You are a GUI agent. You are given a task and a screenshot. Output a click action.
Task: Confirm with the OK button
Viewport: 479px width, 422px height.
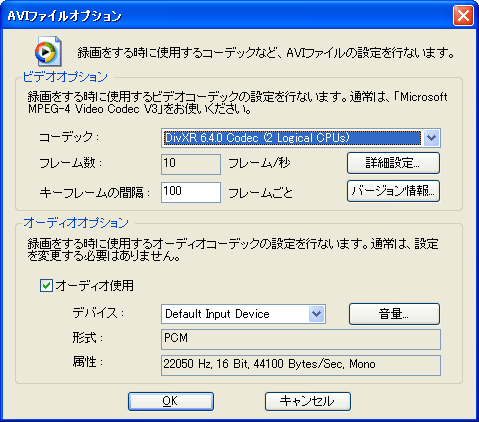(x=171, y=401)
